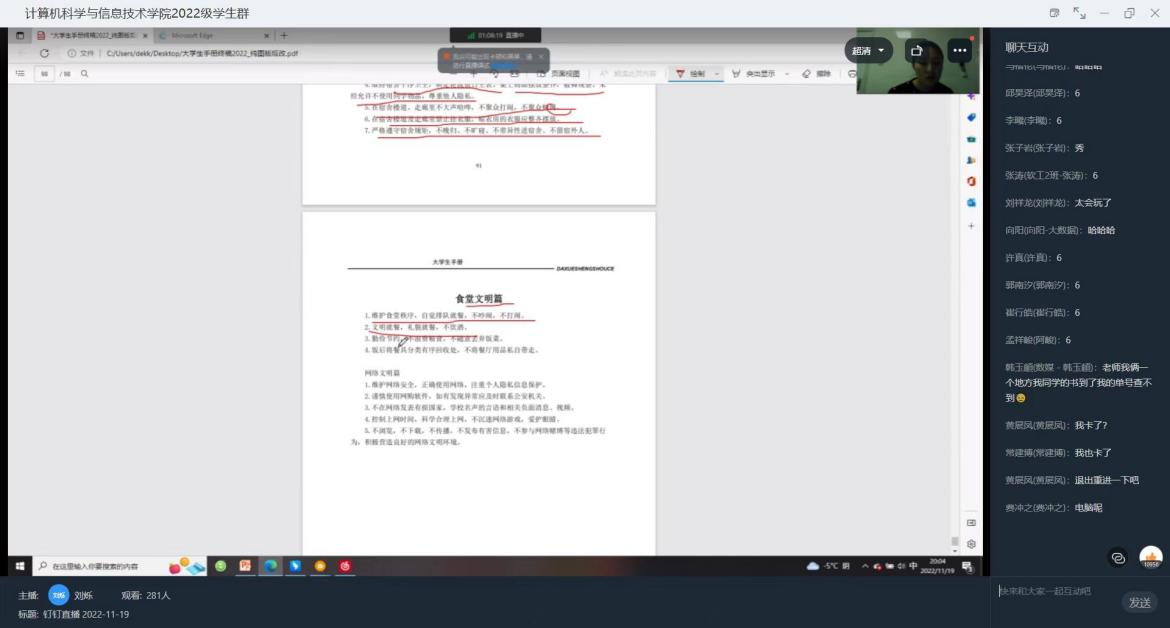Click the link icon beside the like button
Screen dimensions: 1170x628
[x=1119, y=557]
